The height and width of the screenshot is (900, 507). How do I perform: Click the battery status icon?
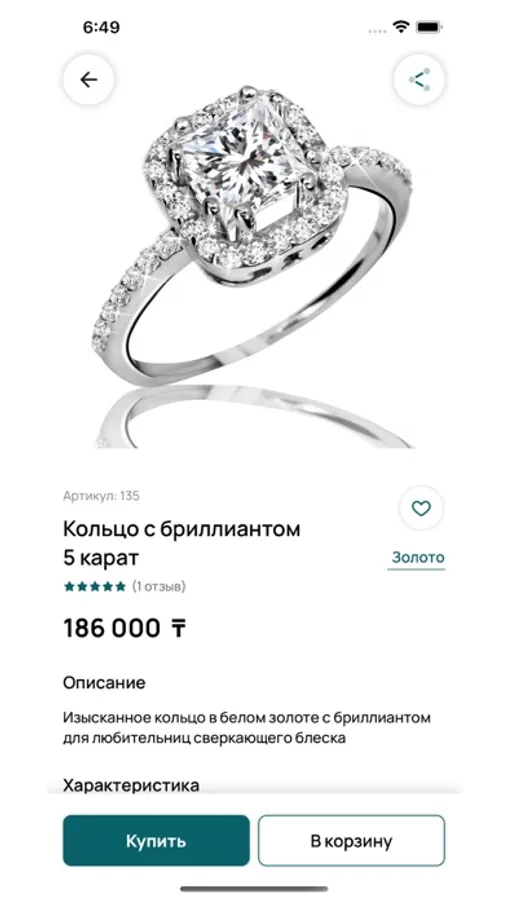(x=429, y=27)
